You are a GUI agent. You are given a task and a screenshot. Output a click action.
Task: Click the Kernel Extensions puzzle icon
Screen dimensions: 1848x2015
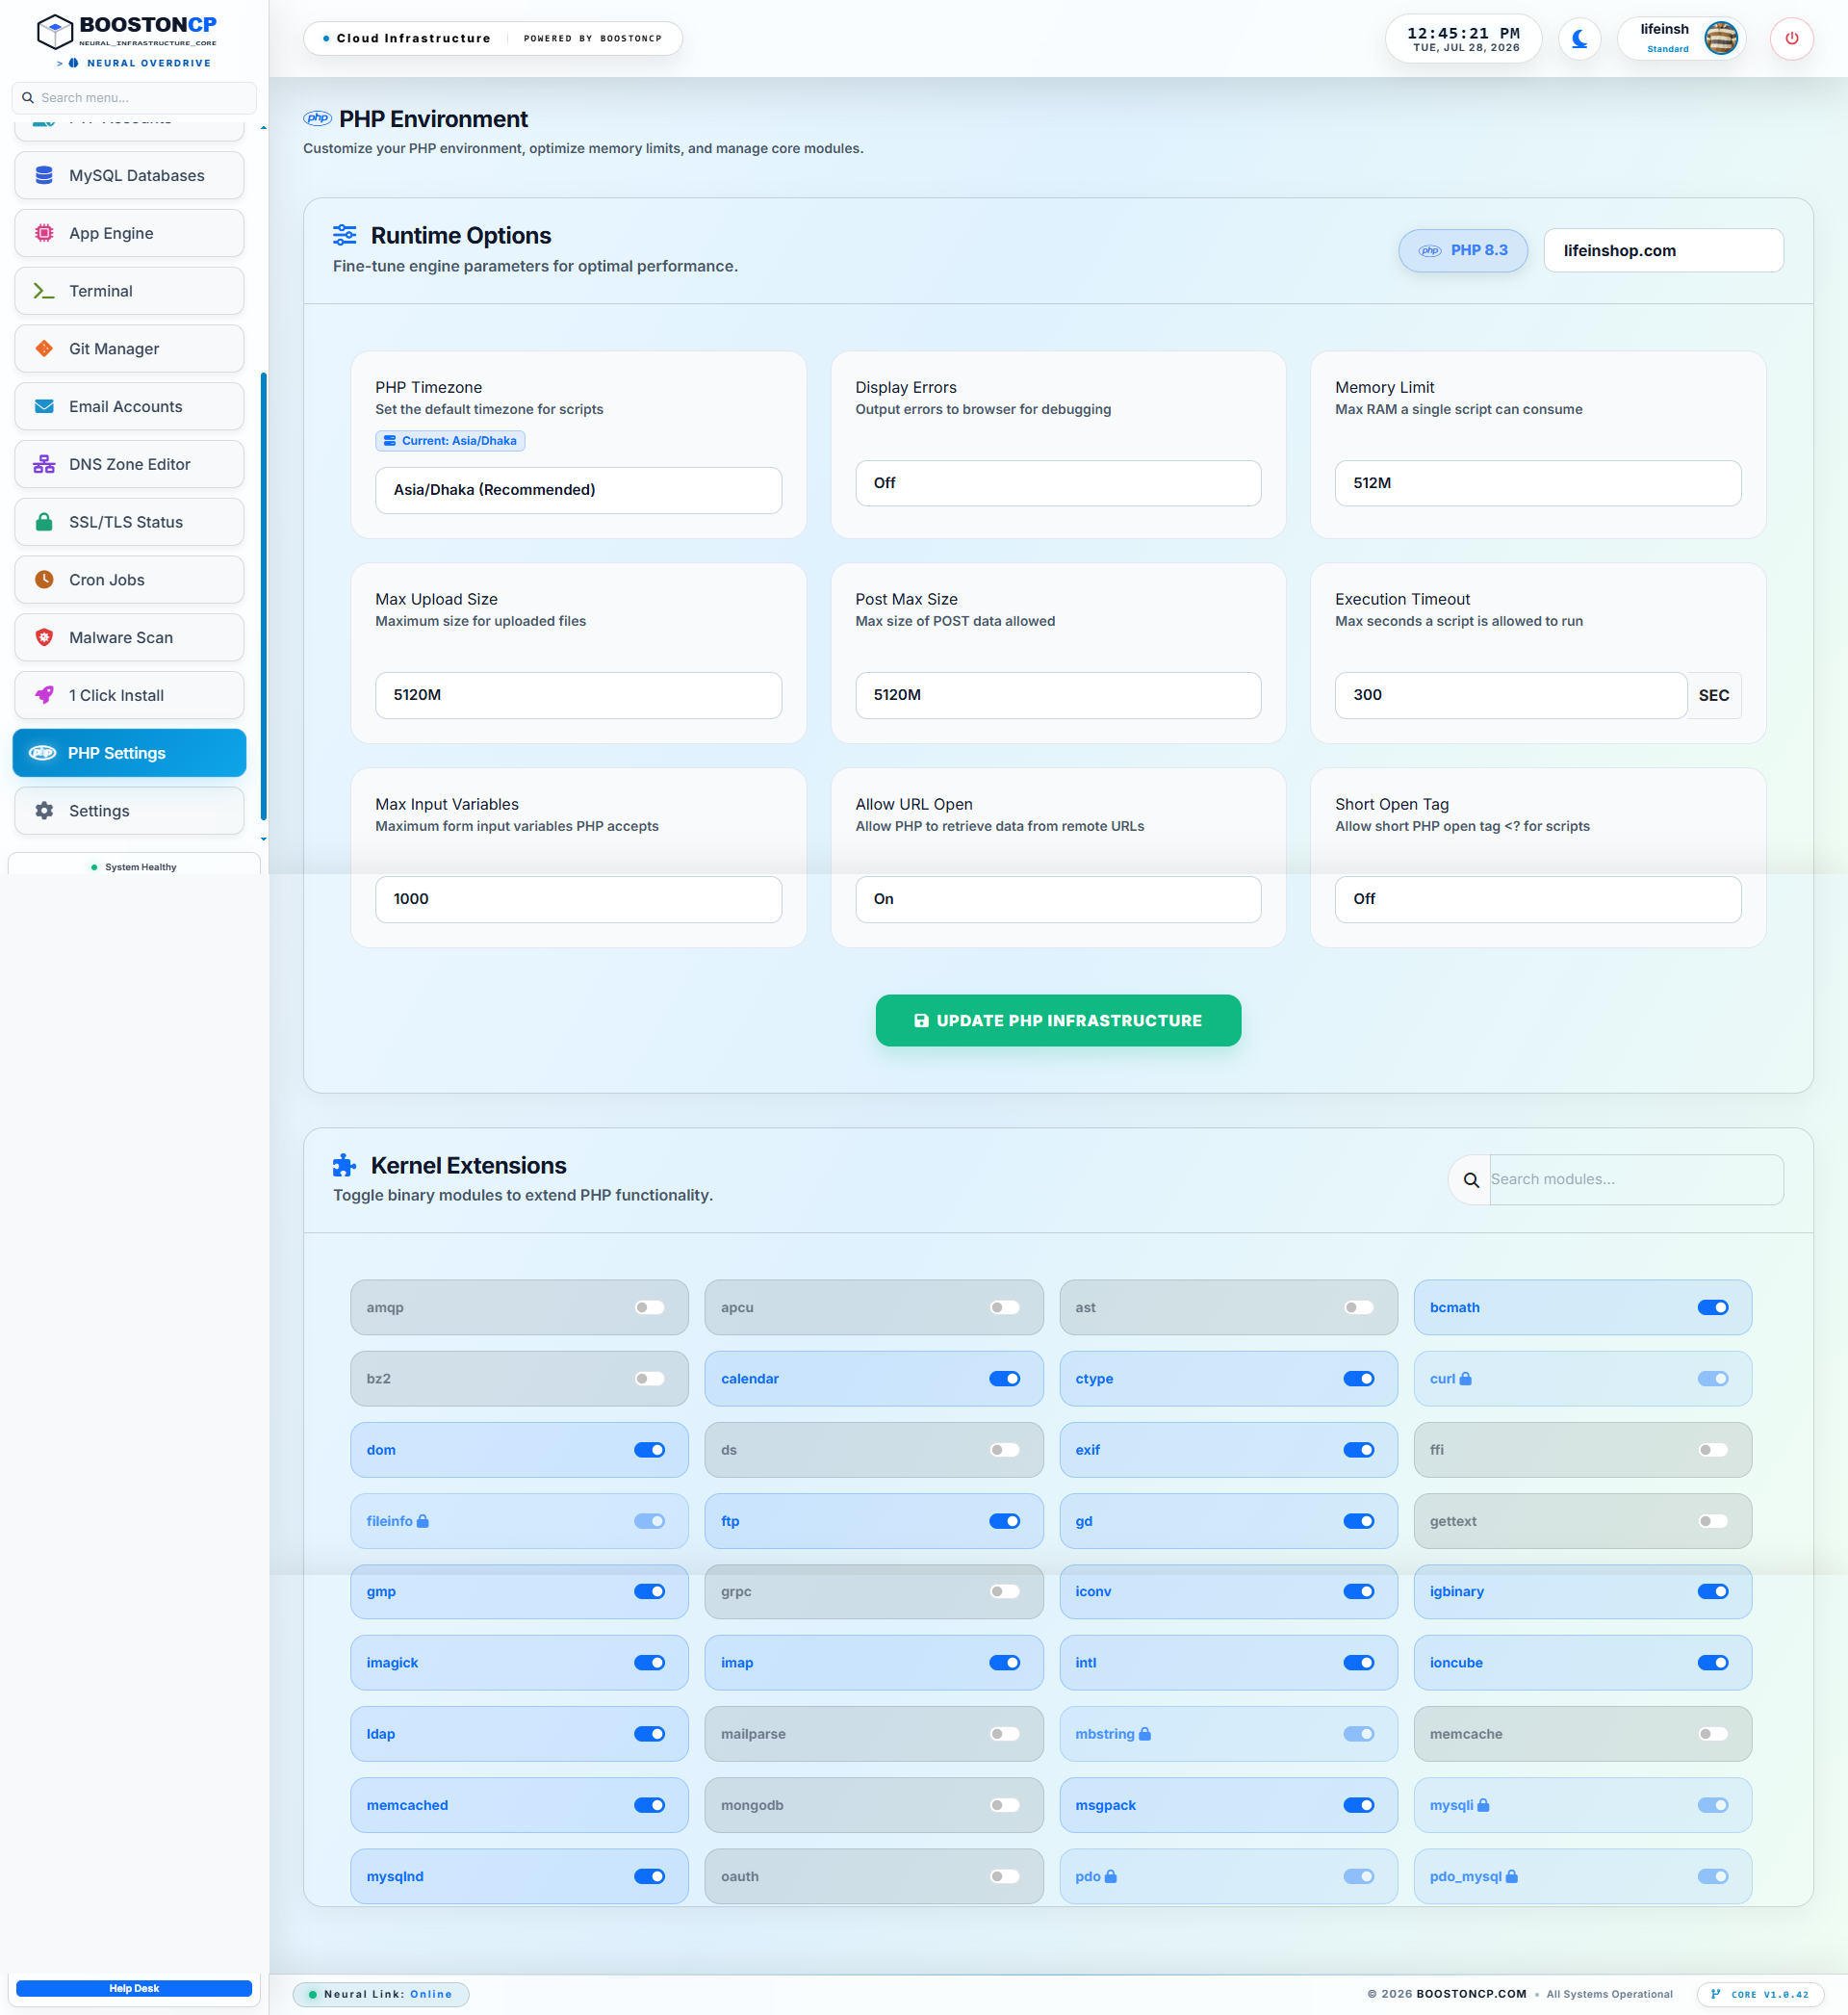coord(344,1165)
